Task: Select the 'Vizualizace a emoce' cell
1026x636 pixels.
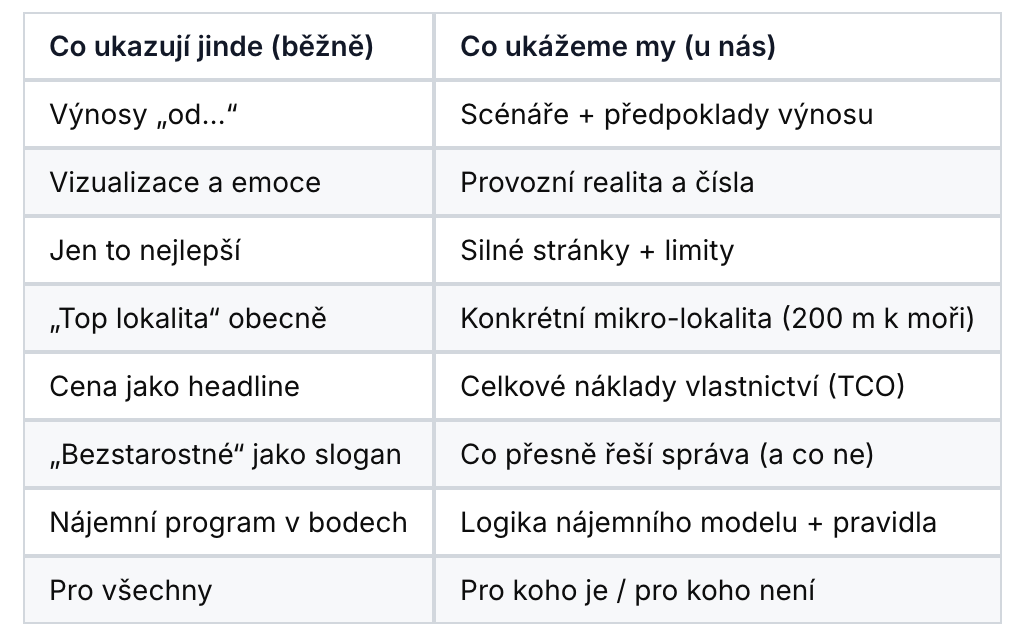Action: pyautogui.click(x=185, y=183)
